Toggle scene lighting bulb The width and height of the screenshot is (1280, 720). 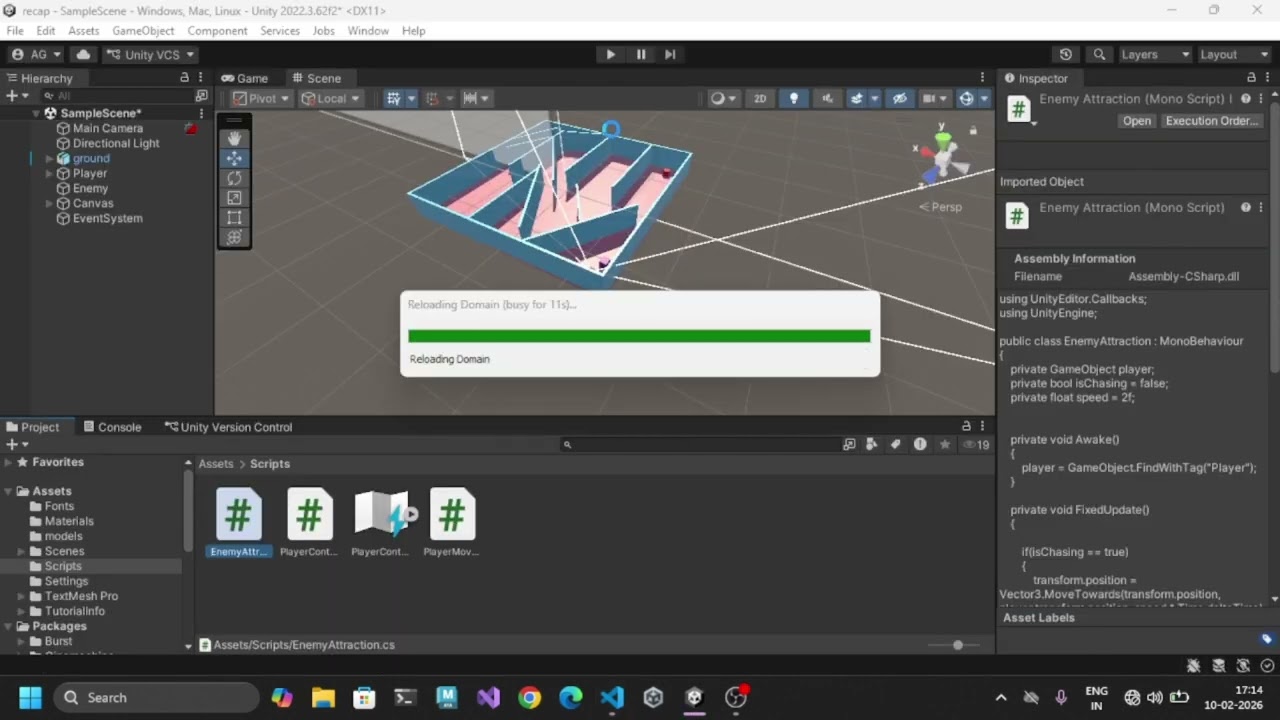(x=794, y=98)
